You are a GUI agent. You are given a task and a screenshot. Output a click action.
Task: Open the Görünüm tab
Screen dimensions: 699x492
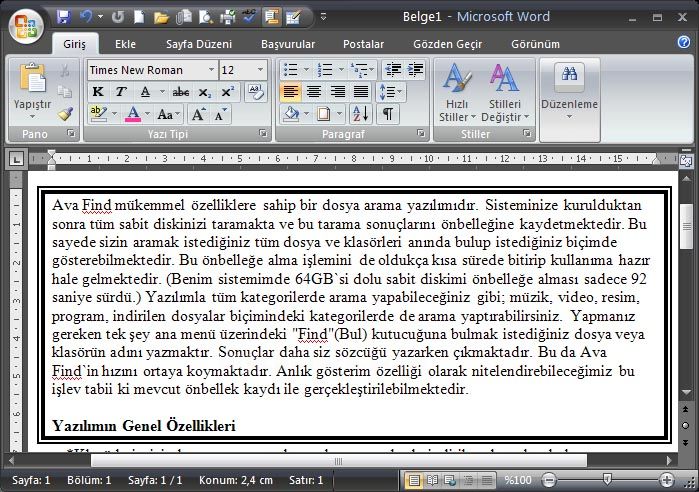point(535,44)
